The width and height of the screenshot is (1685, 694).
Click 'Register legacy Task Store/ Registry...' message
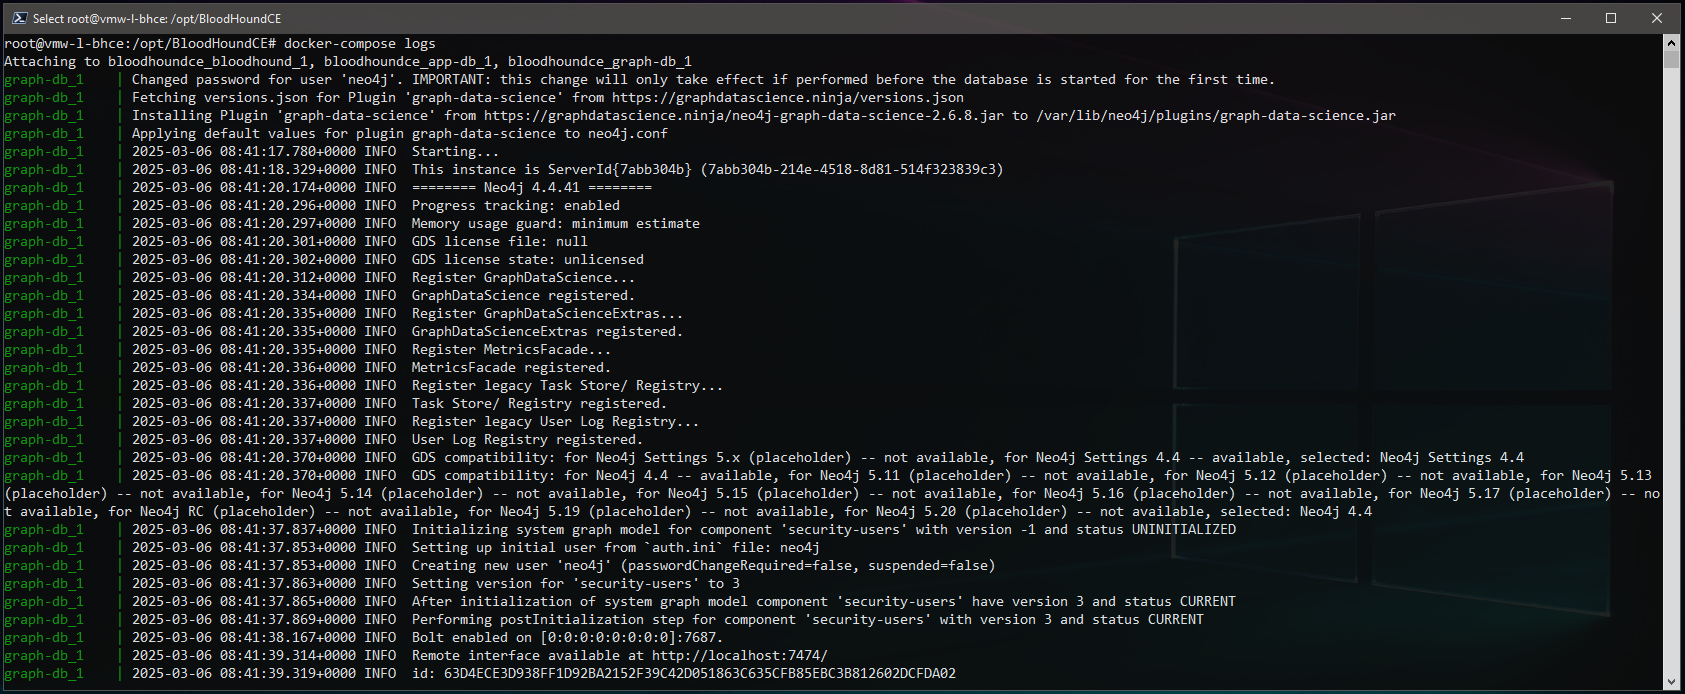coord(568,385)
